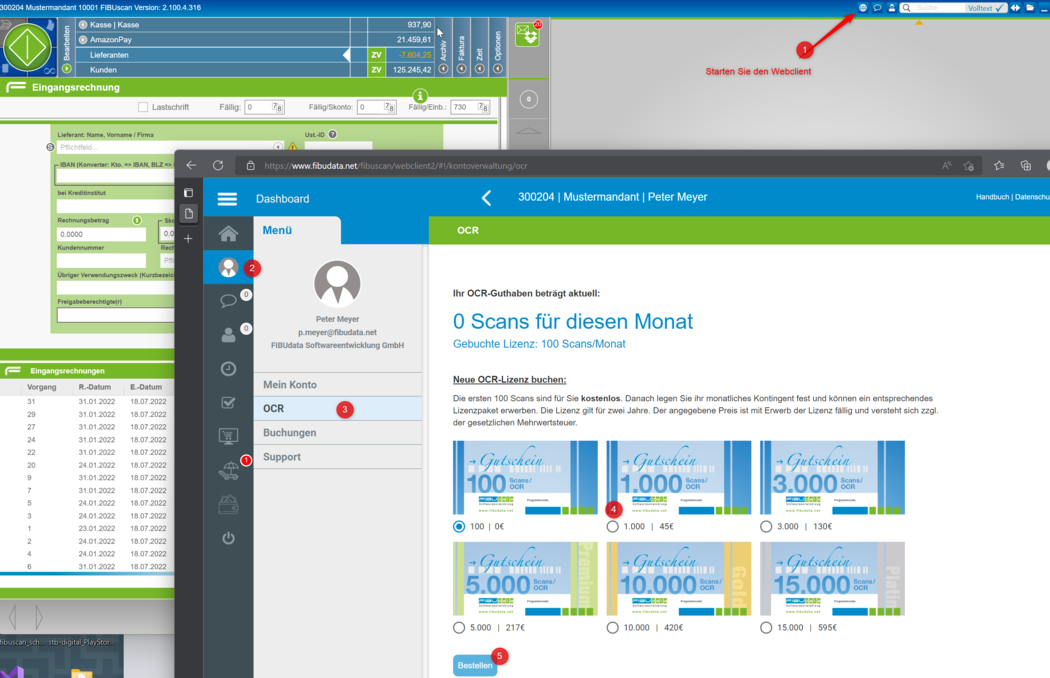Open monitor shop cart icon in sidebar
1050x678 pixels.
point(228,436)
